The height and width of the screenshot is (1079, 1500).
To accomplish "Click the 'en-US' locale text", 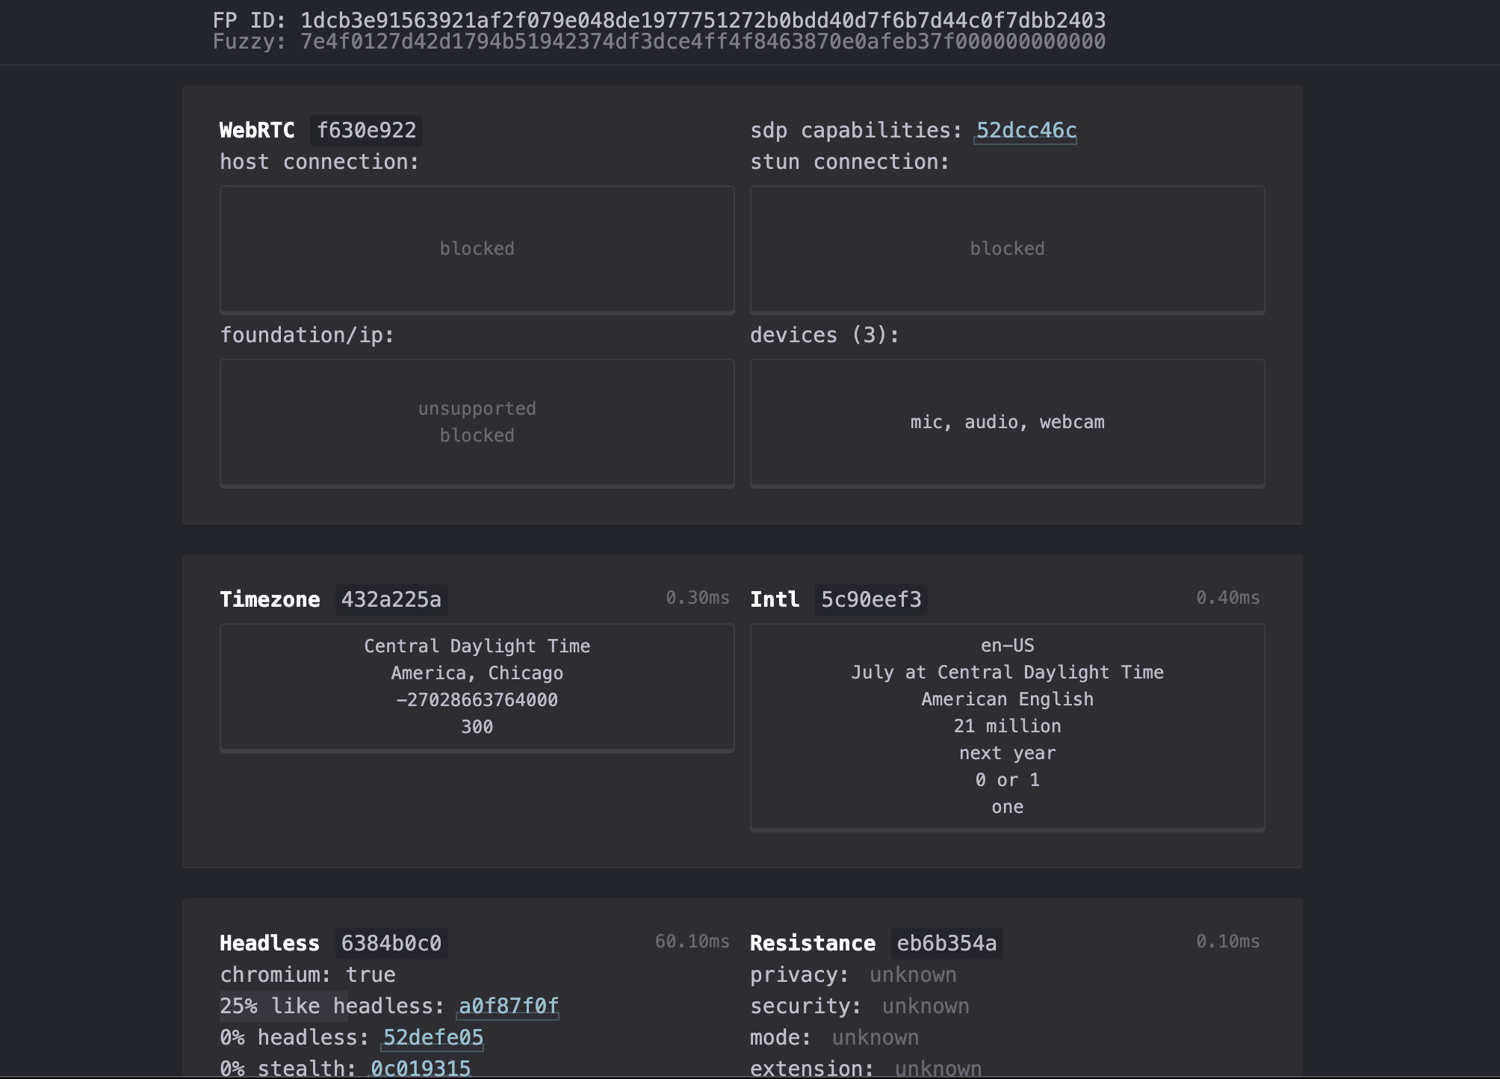I will tap(1007, 646).
